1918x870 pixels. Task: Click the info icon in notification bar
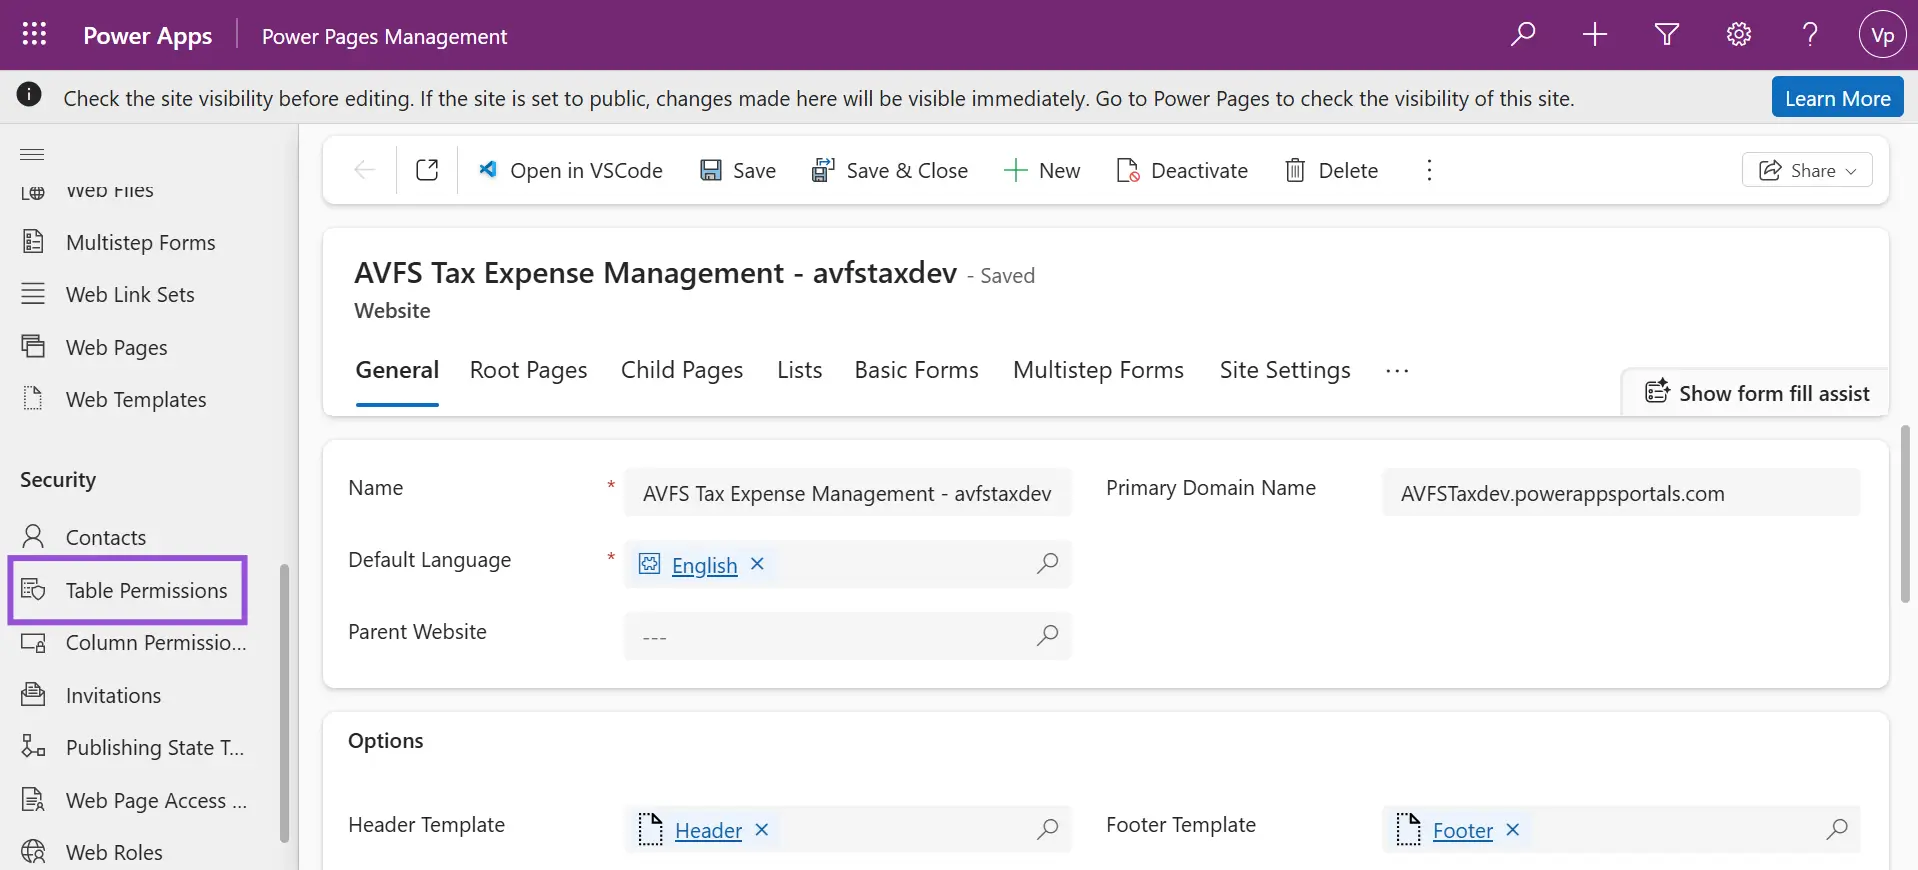click(29, 95)
